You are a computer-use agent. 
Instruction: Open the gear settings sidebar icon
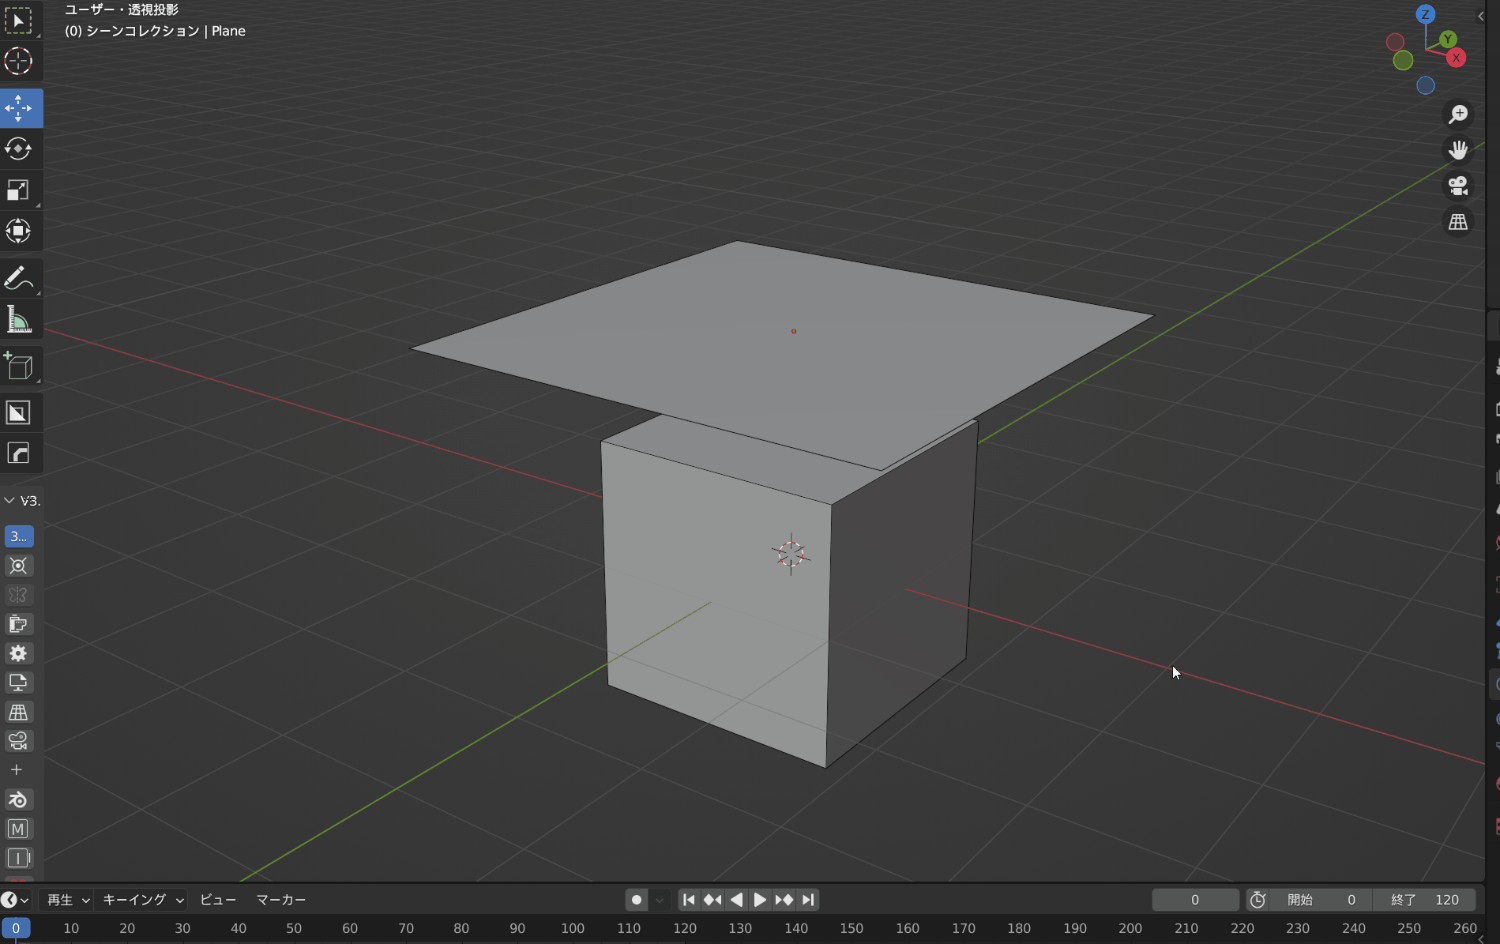pyautogui.click(x=18, y=653)
